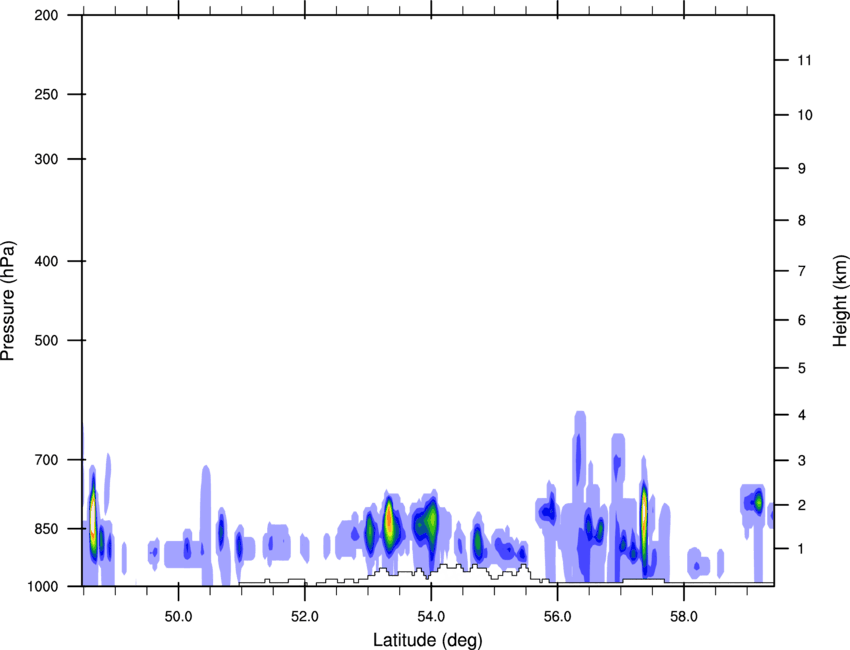The width and height of the screenshot is (850, 650).
Task: Click the 54.0 latitude tick label
Action: [431, 617]
